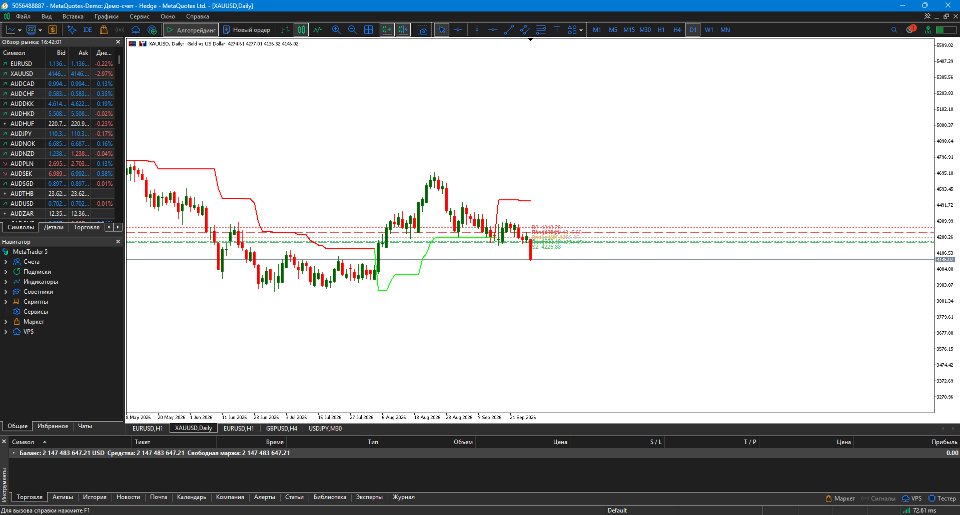Click the zoom out magnifier icon

pos(352,29)
